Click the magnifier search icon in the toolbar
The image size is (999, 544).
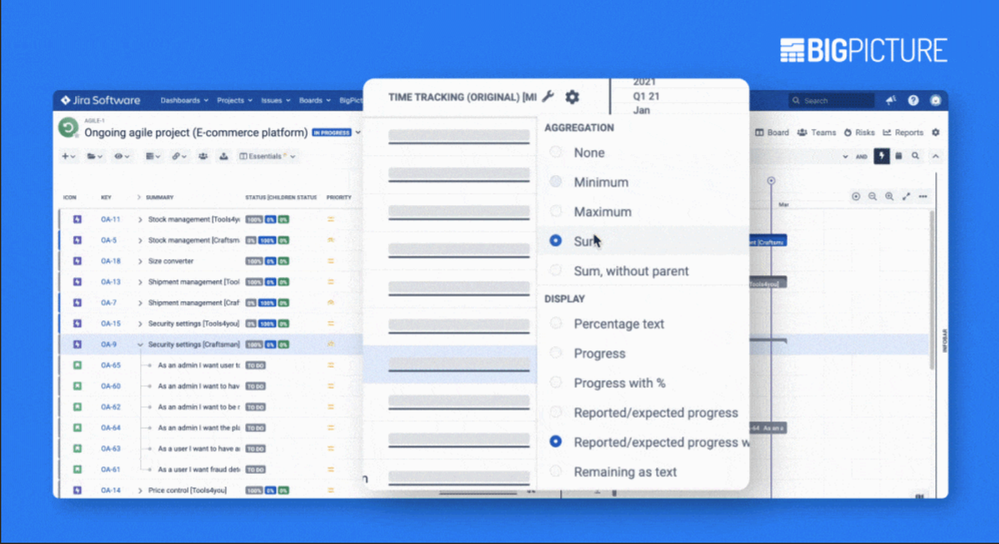click(916, 156)
